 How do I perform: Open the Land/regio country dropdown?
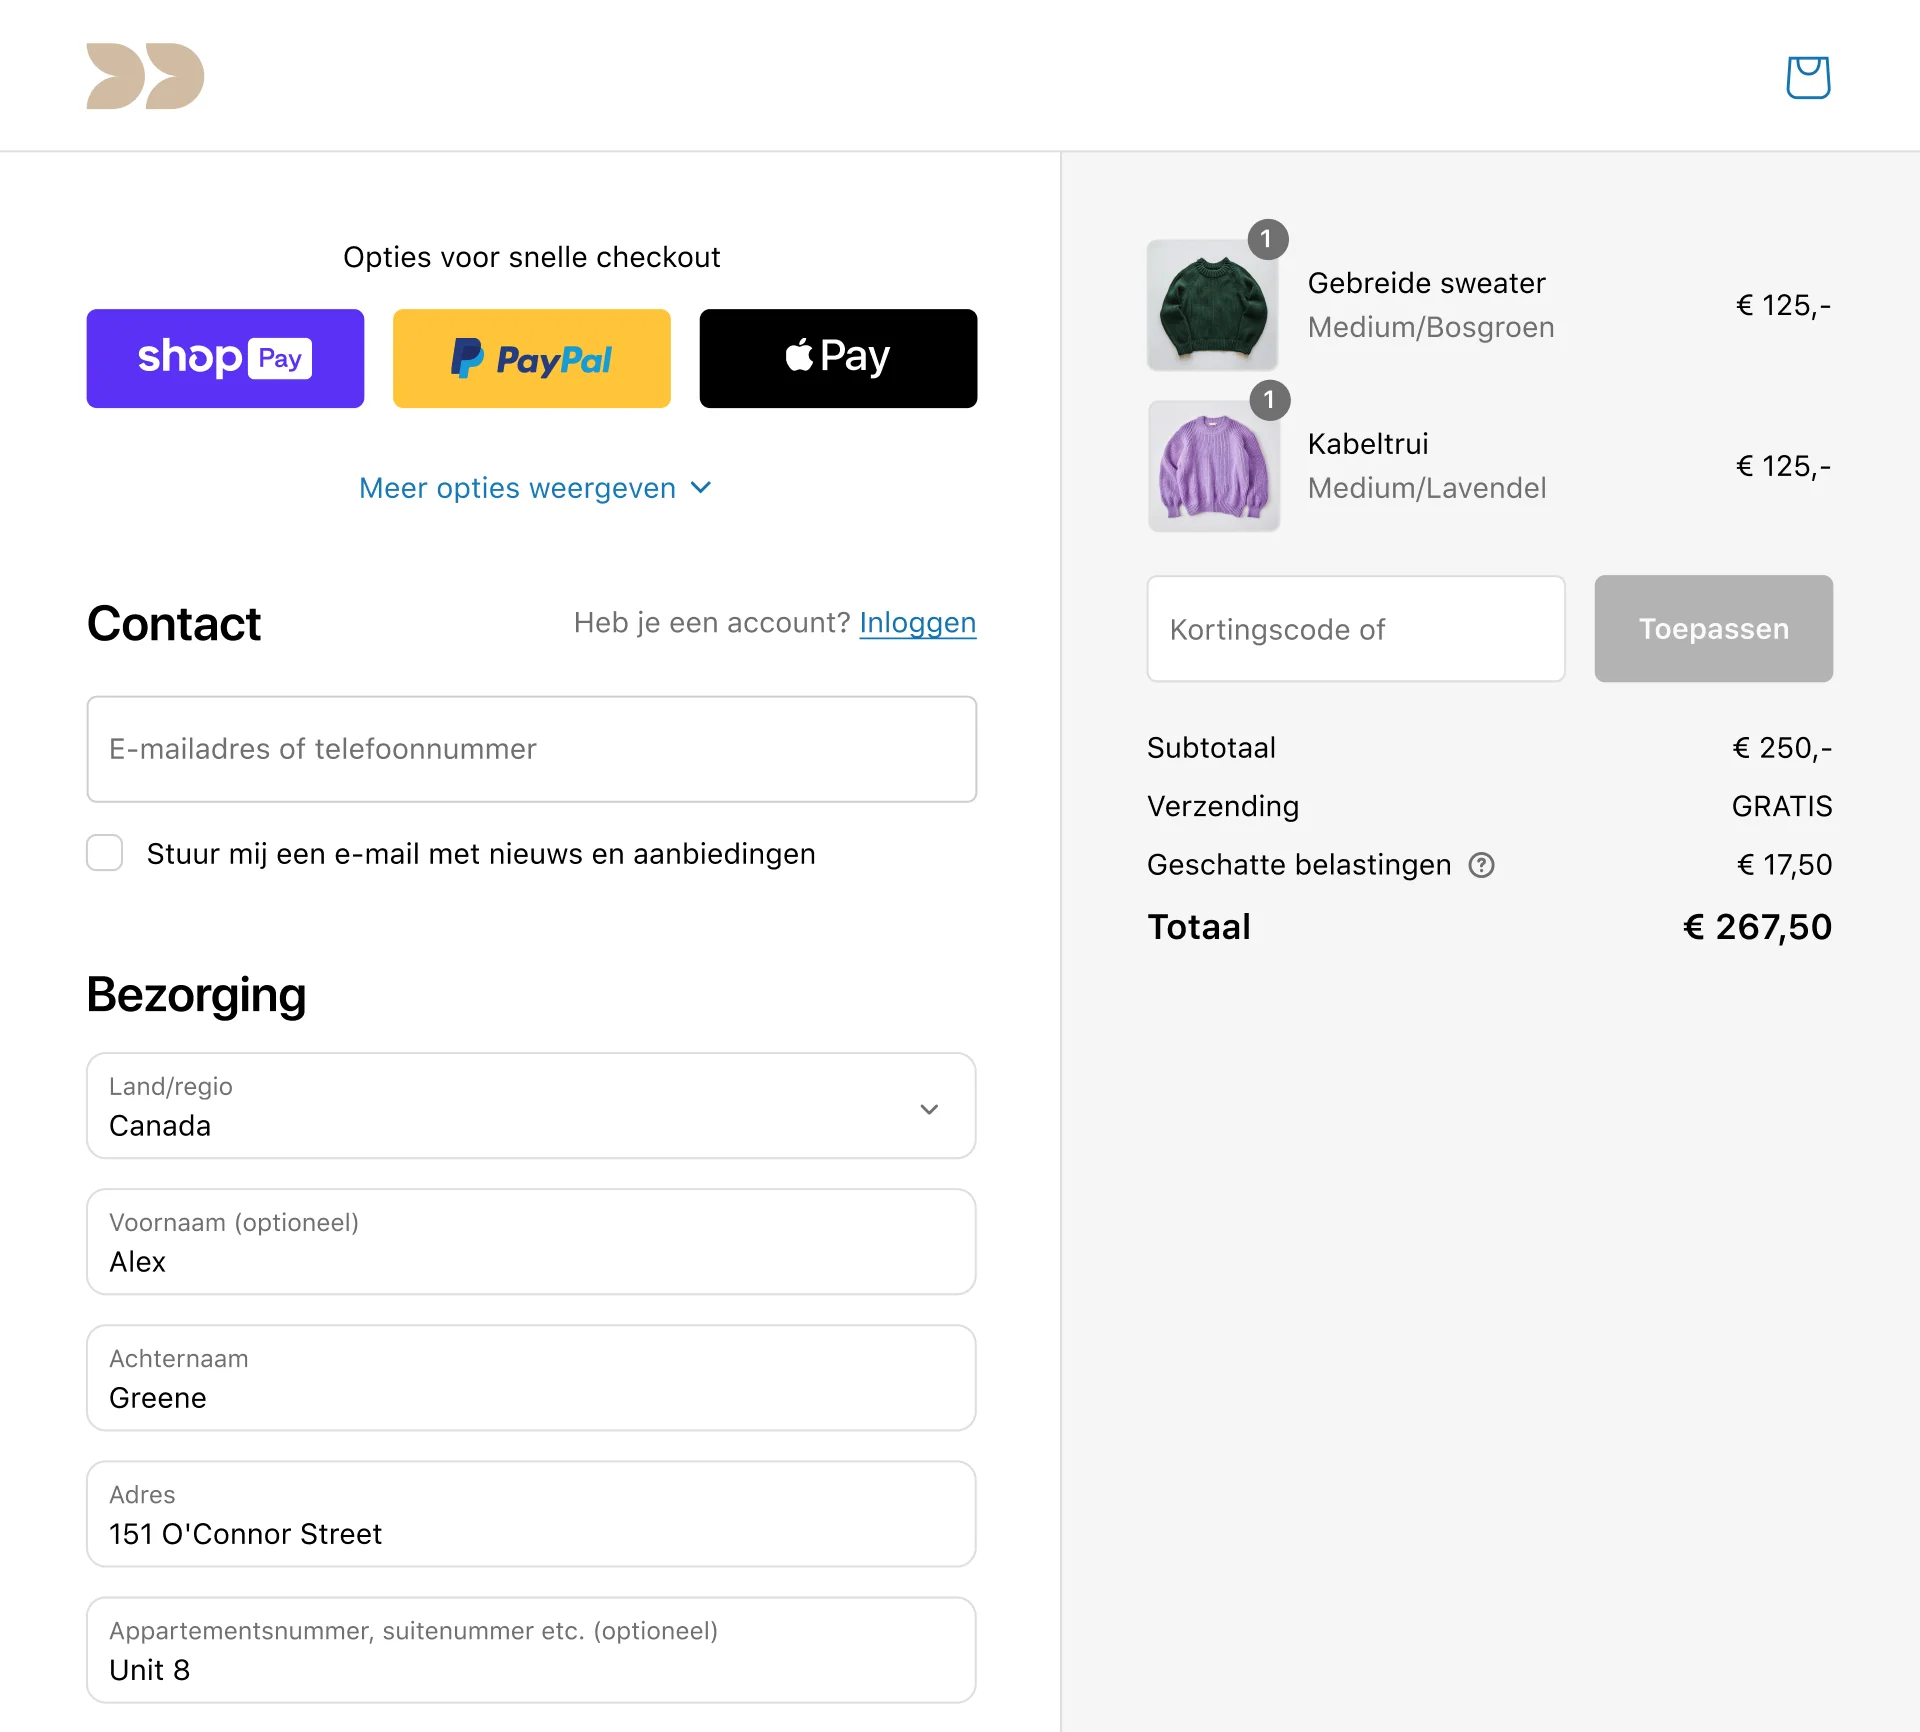(x=531, y=1106)
